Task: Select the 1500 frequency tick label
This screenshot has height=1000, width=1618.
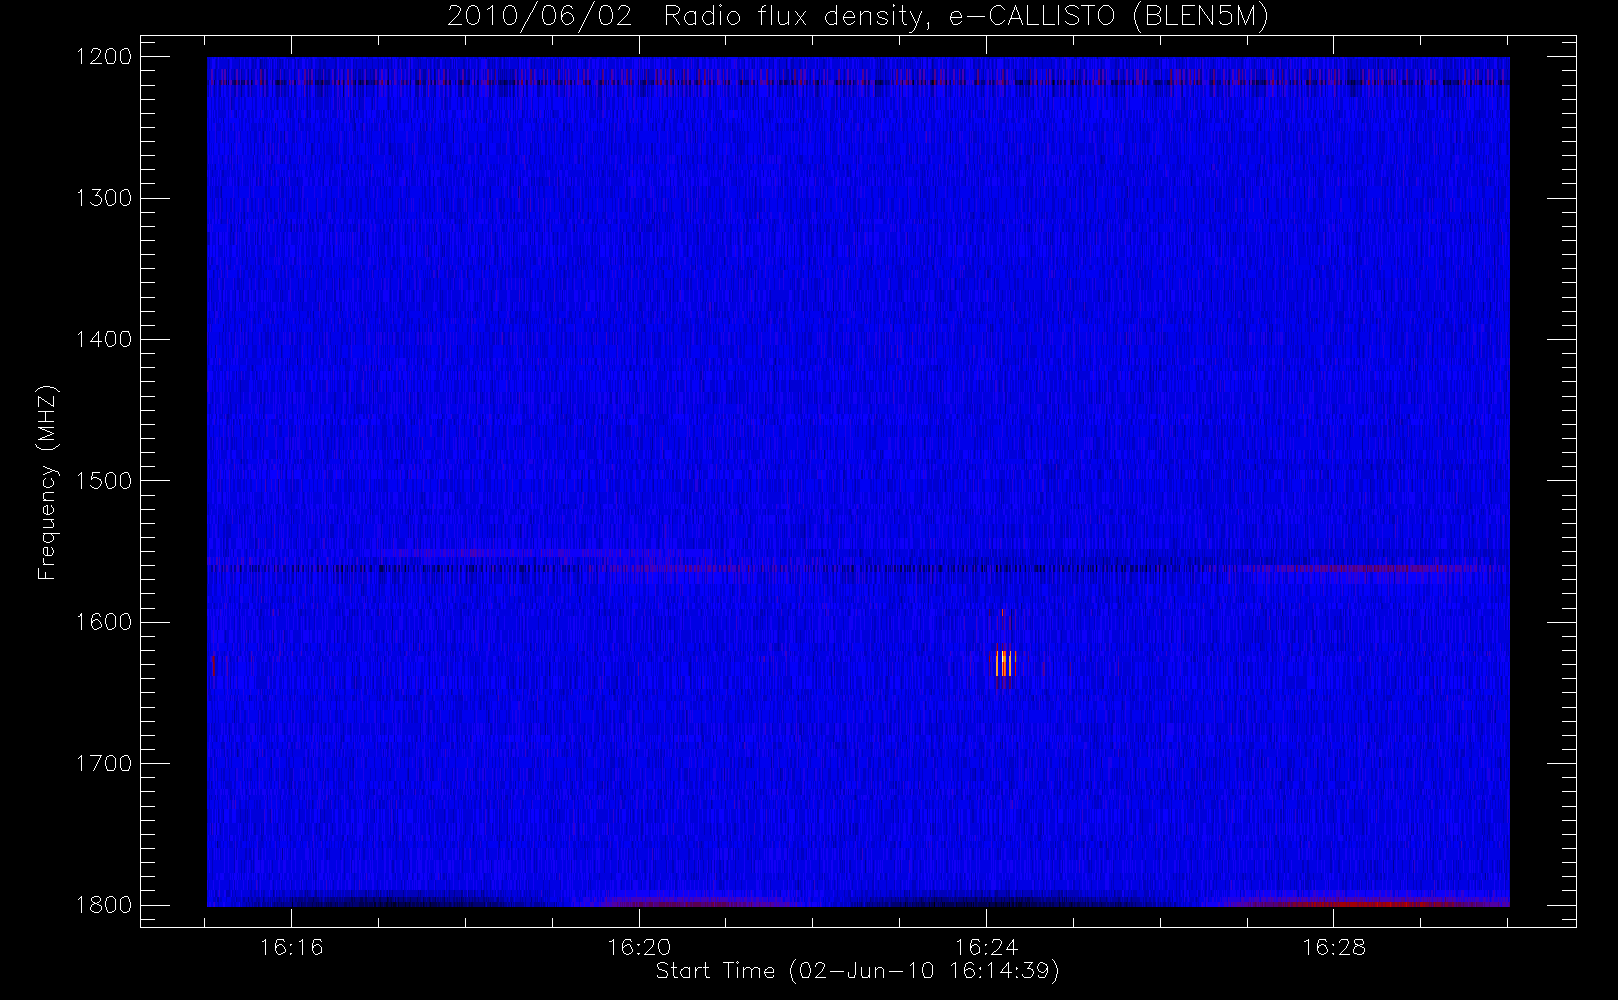Action: pos(105,480)
